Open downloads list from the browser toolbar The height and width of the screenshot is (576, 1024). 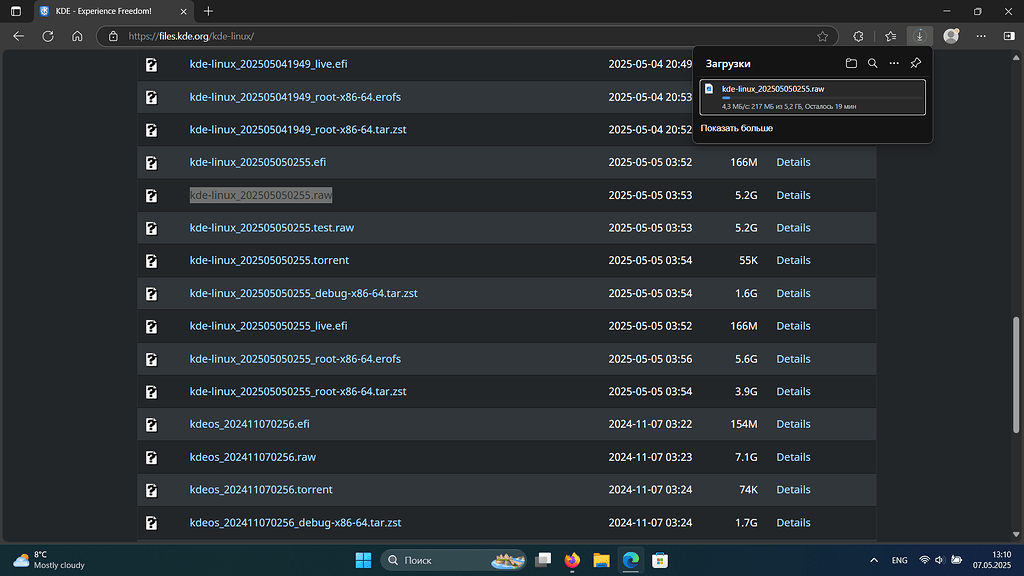(x=918, y=35)
